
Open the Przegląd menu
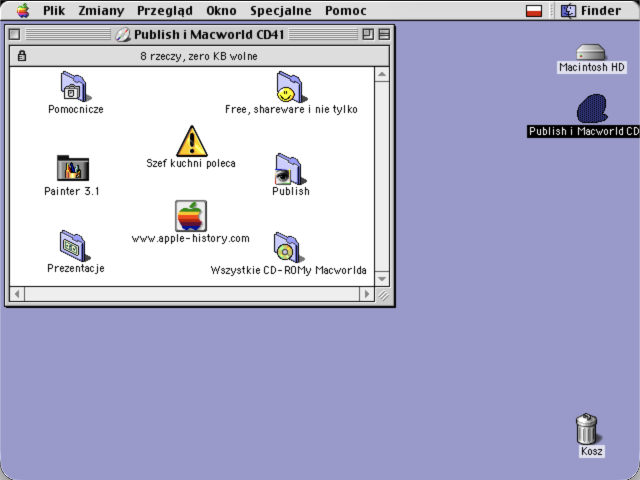point(165,11)
